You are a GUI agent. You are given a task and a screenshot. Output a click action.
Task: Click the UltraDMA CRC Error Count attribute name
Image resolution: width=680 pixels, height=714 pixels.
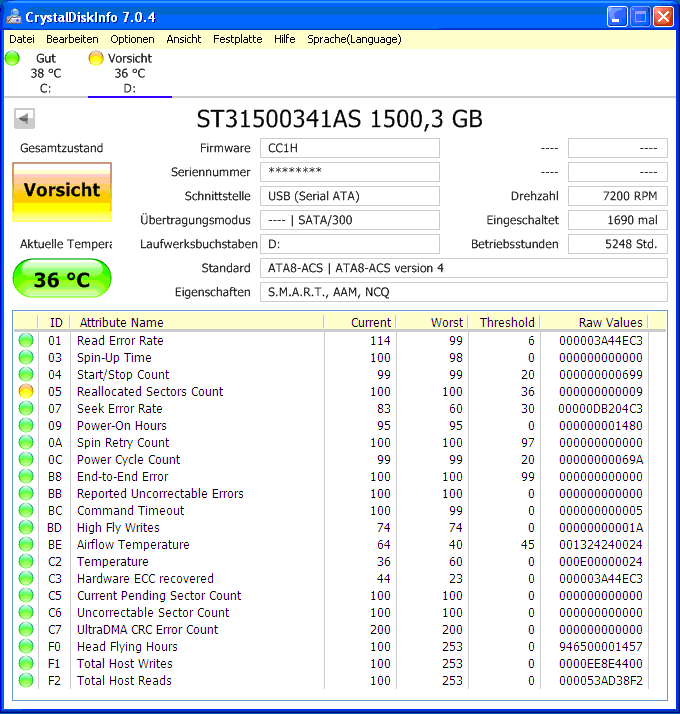tap(148, 630)
